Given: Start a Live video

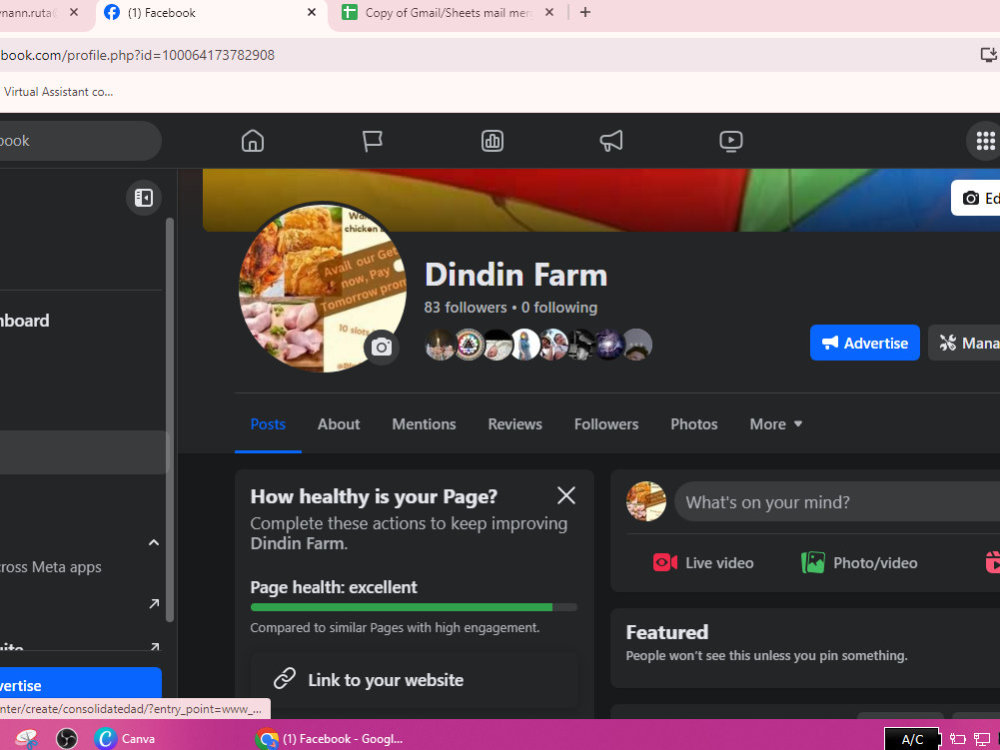Looking at the screenshot, I should click(703, 562).
